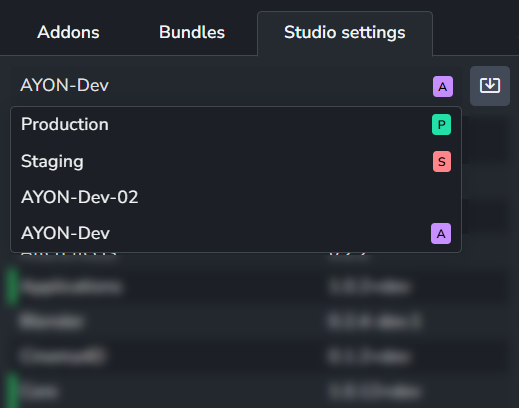
Task: Select the blurred Blender addon row
Action: [x=257, y=322]
